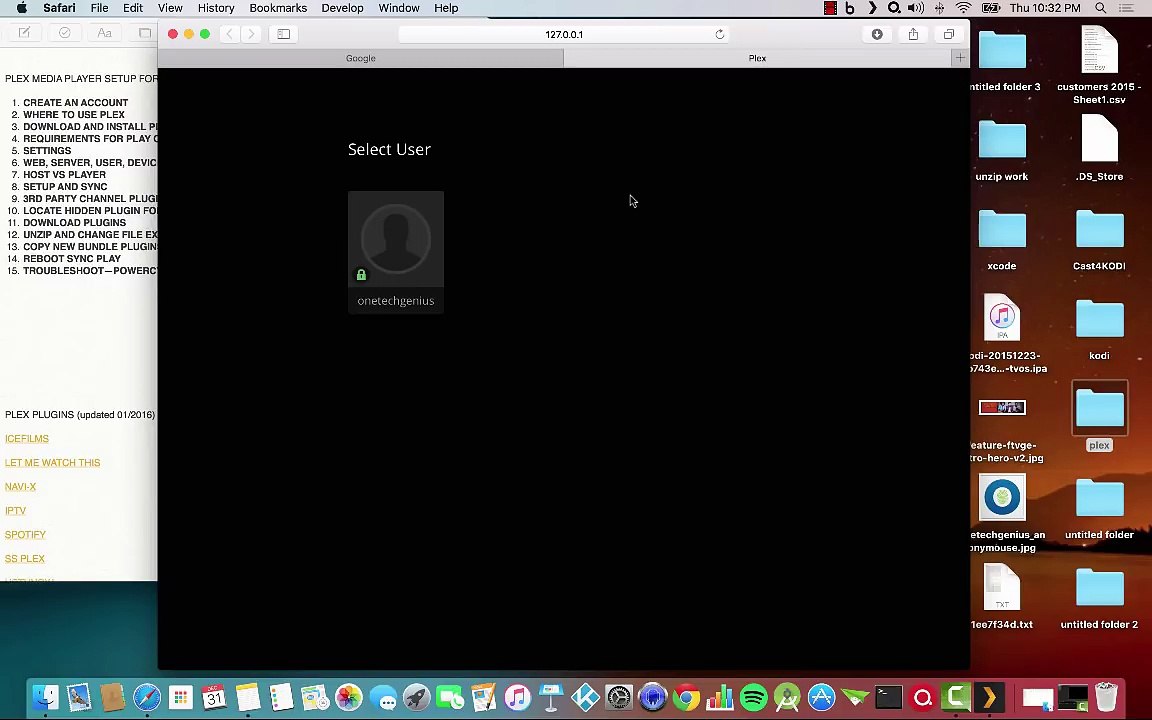Show the Safari sidebar

284,34
